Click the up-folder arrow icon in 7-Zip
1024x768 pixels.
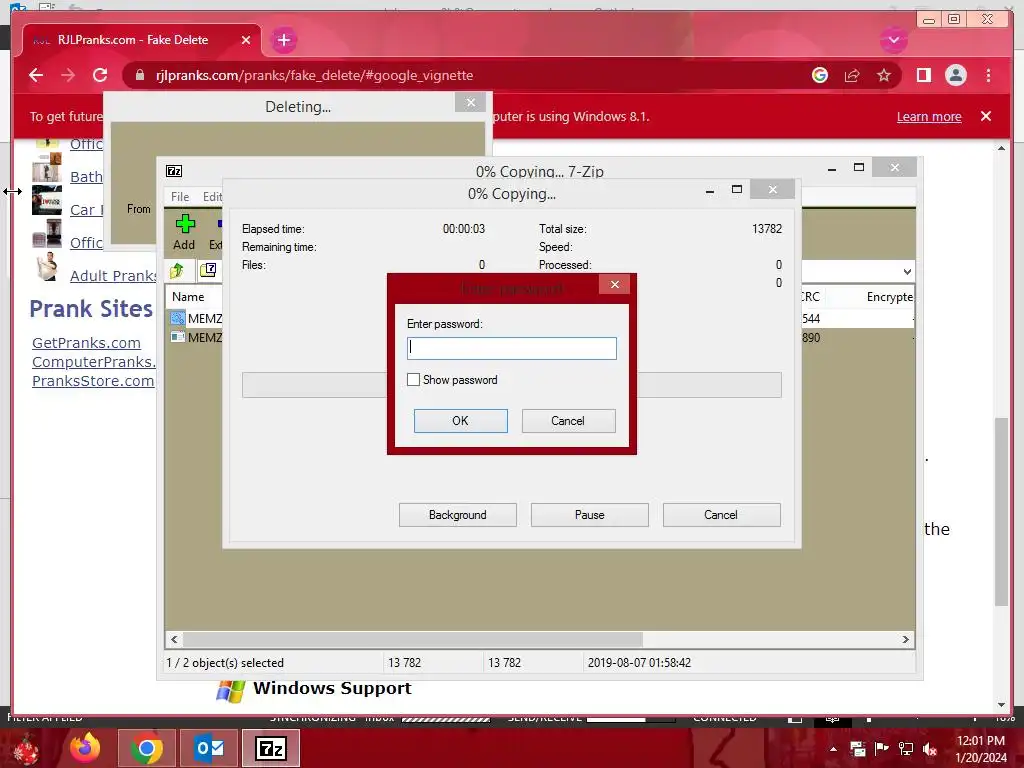tap(177, 270)
